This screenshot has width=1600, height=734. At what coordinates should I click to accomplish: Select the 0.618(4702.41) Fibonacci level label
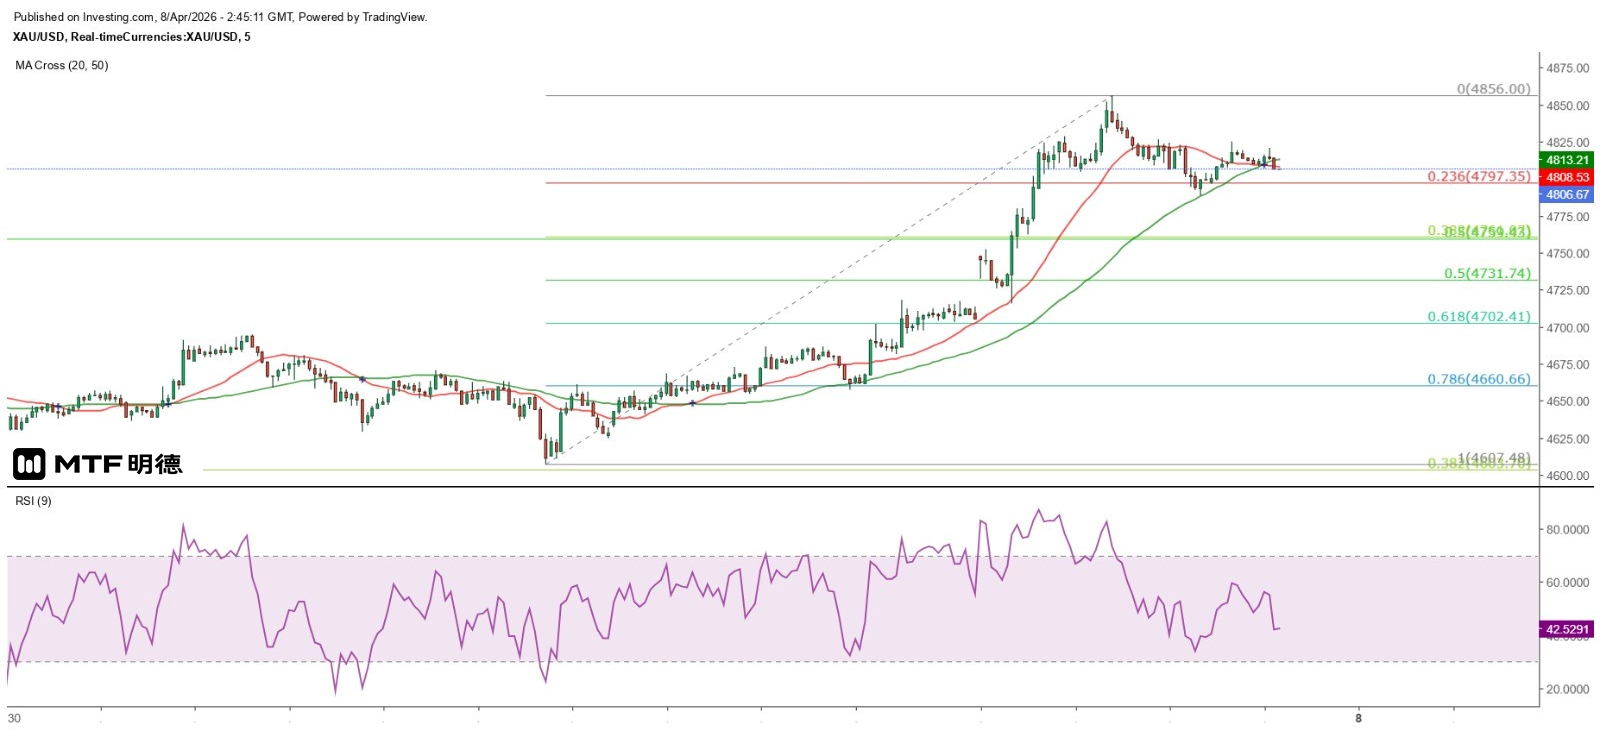pyautogui.click(x=1478, y=316)
